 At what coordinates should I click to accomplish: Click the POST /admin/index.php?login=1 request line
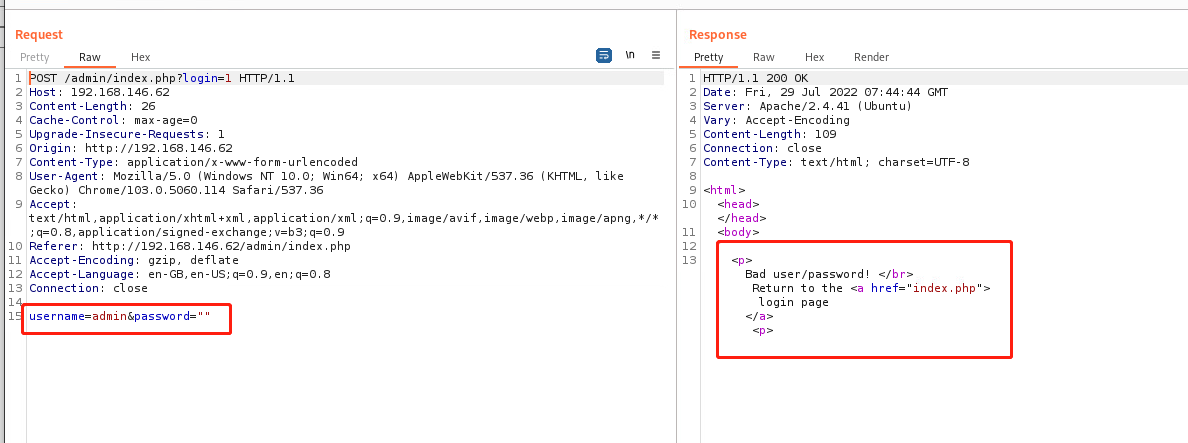pos(162,78)
